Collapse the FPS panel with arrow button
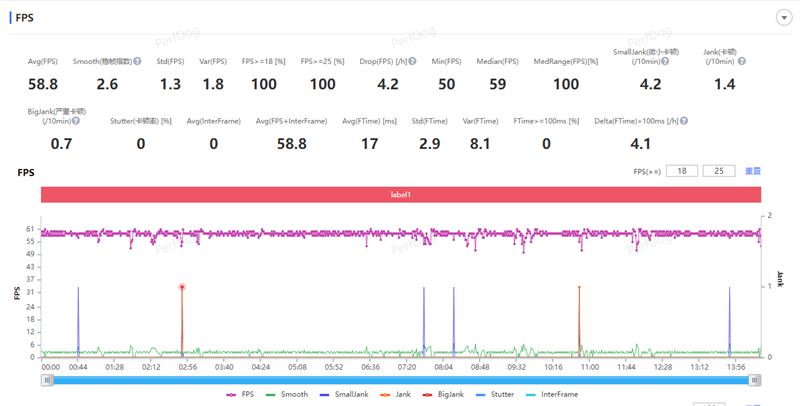 coord(784,17)
